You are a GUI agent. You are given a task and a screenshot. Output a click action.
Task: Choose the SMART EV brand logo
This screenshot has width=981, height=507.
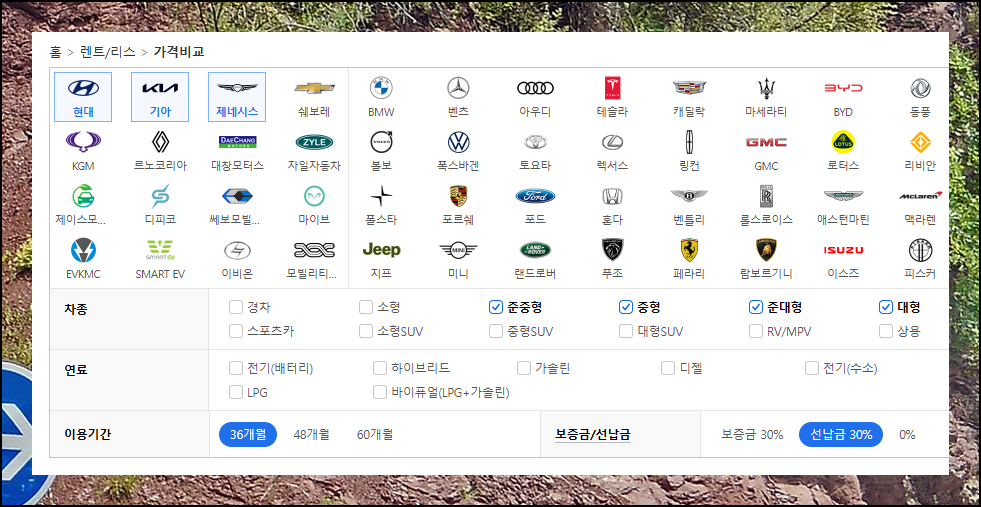160,250
